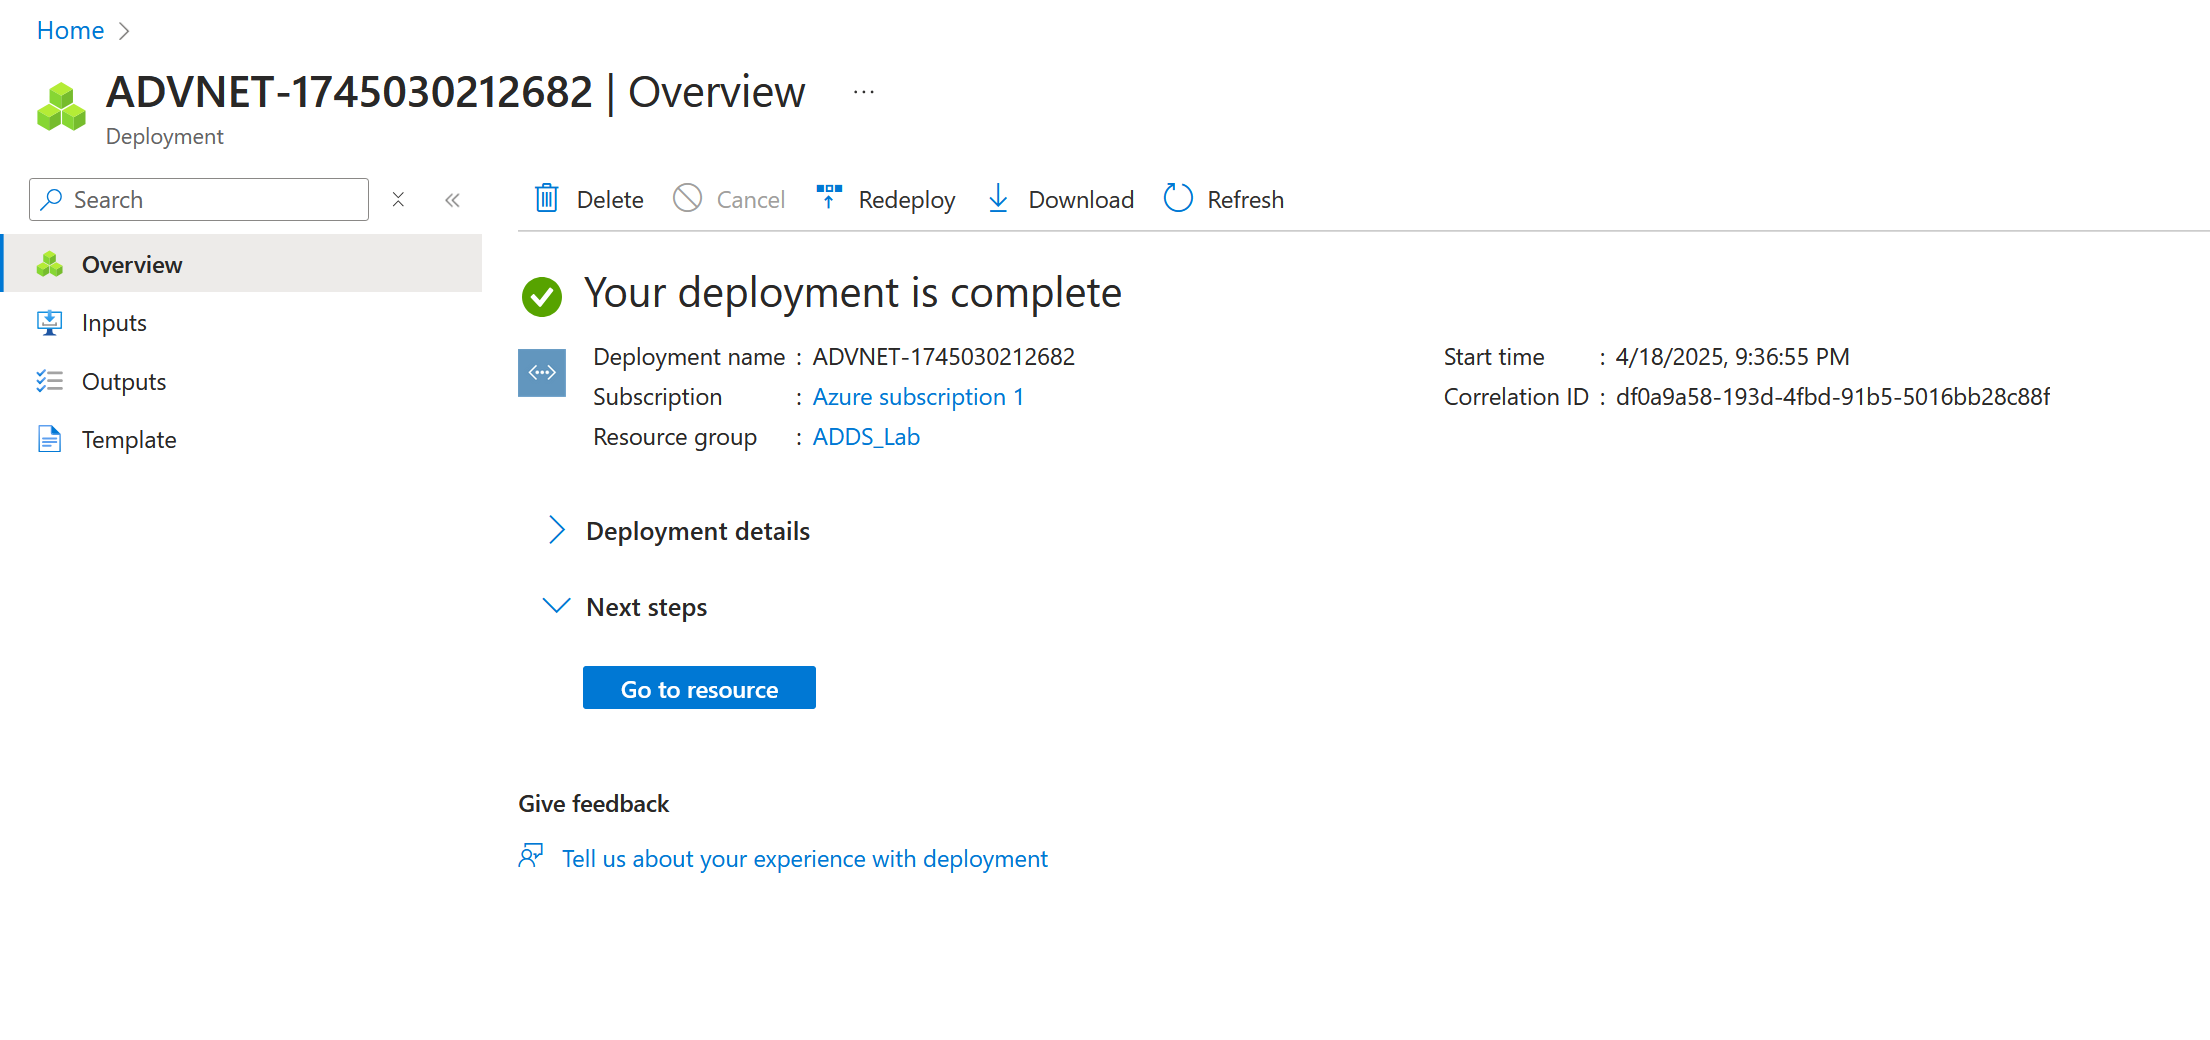Open the ellipsis more options menu in the header

tap(864, 92)
